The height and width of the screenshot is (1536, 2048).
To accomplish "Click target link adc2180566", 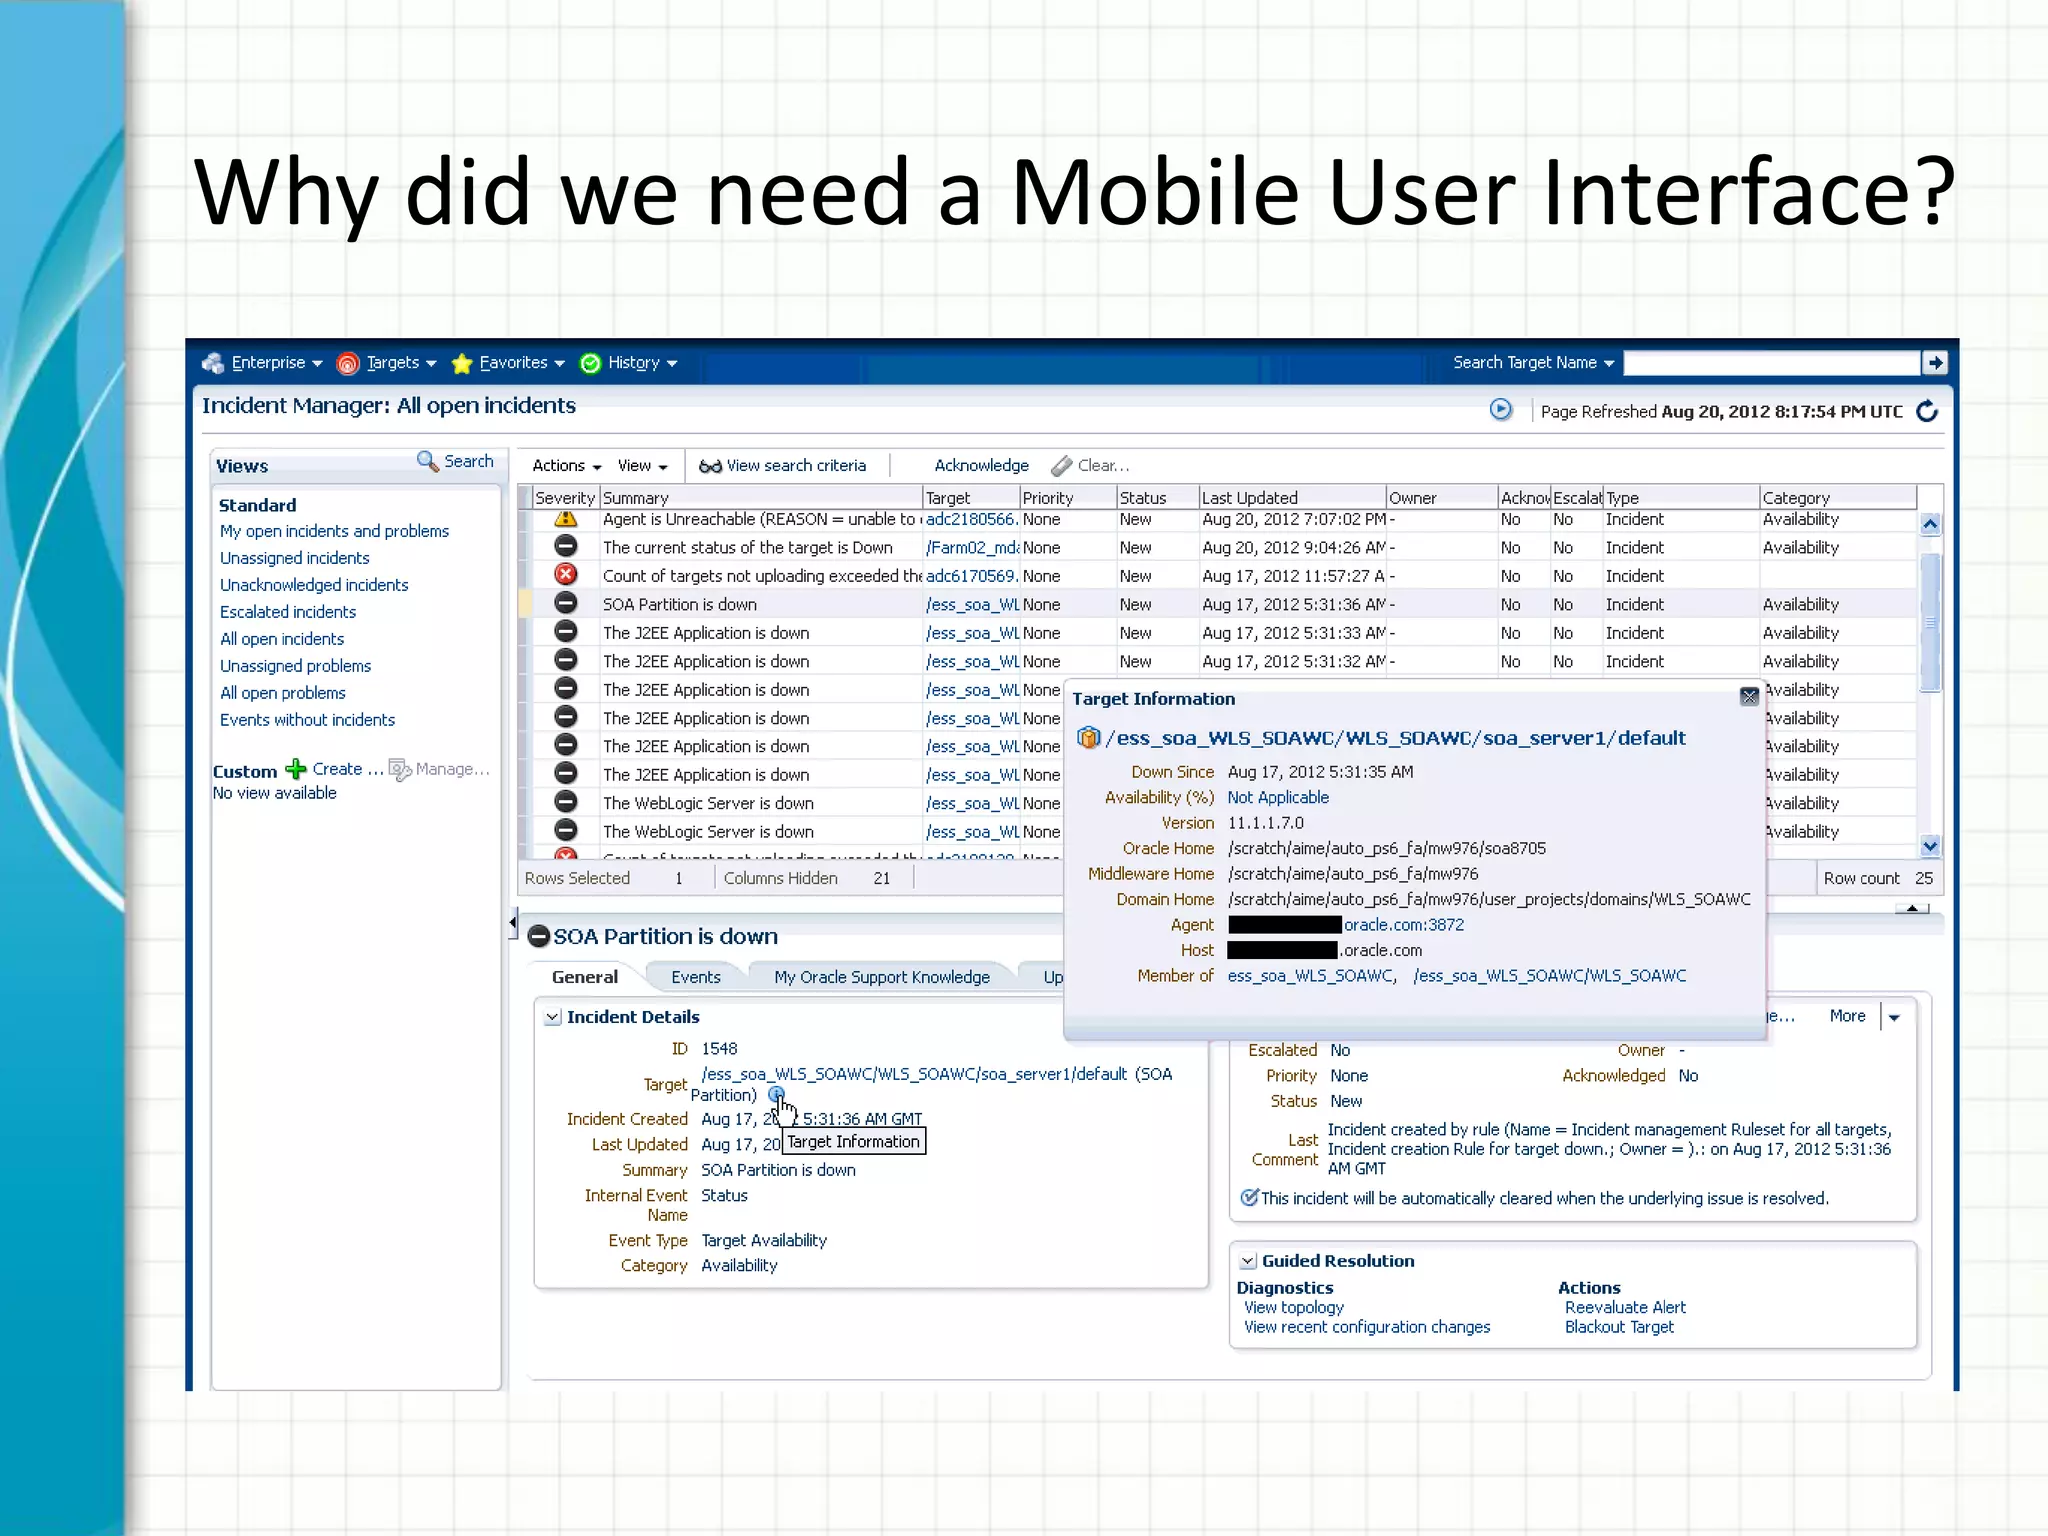I will pyautogui.click(x=971, y=520).
